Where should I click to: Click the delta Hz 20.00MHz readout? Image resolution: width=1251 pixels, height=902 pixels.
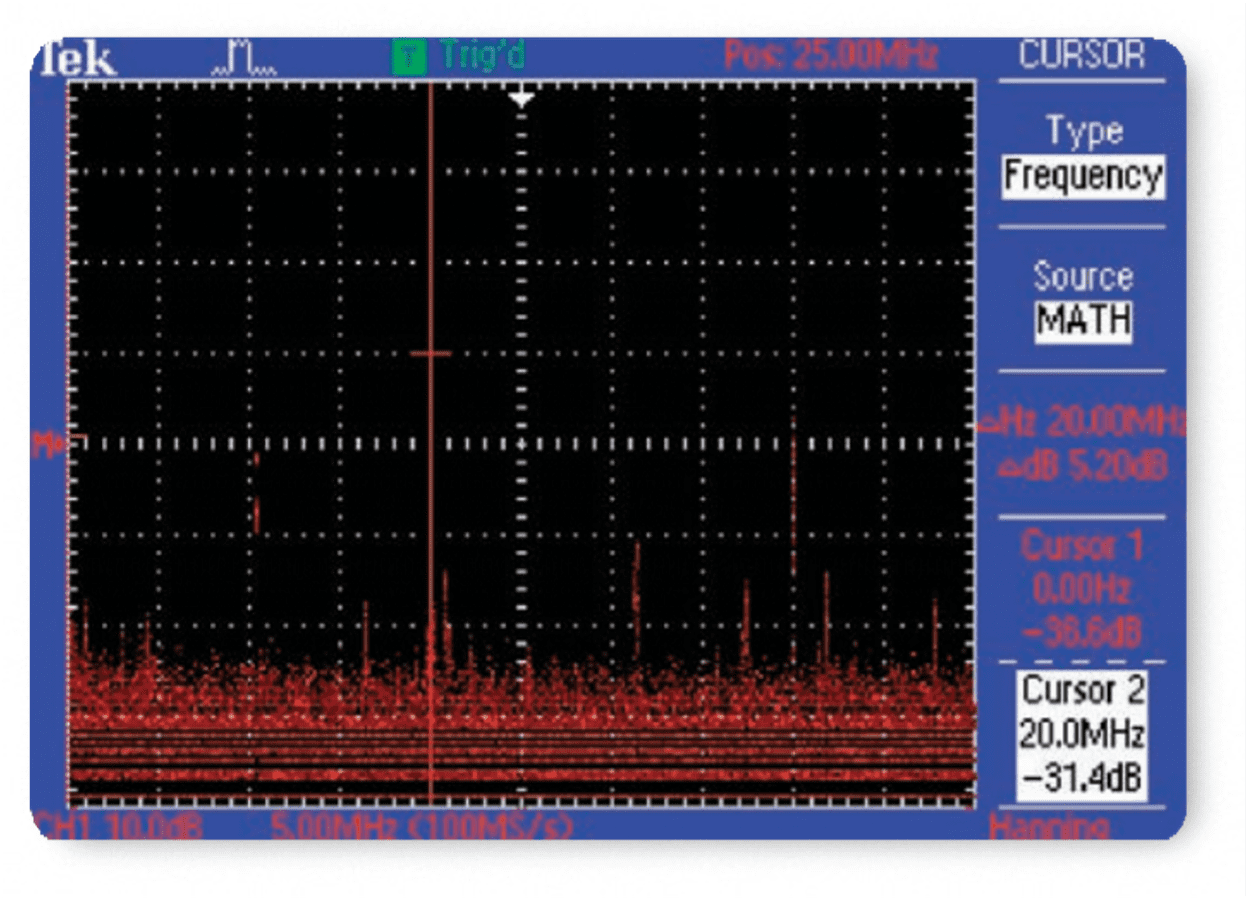(x=1082, y=422)
